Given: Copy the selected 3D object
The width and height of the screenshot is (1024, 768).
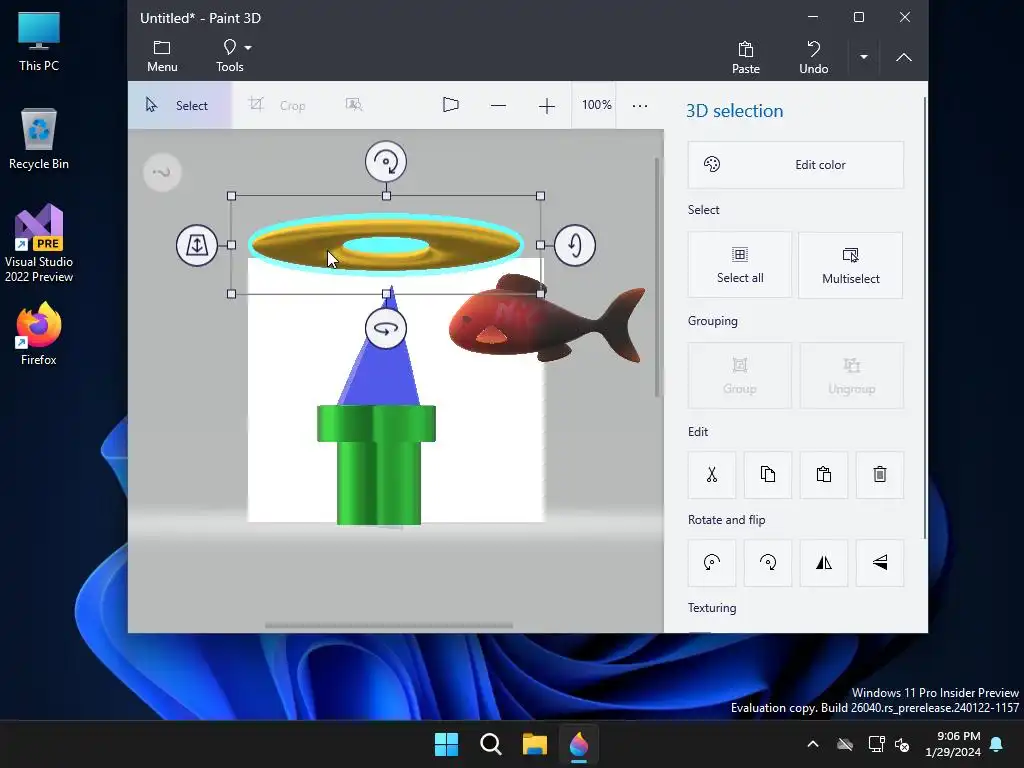Looking at the screenshot, I should tap(768, 474).
